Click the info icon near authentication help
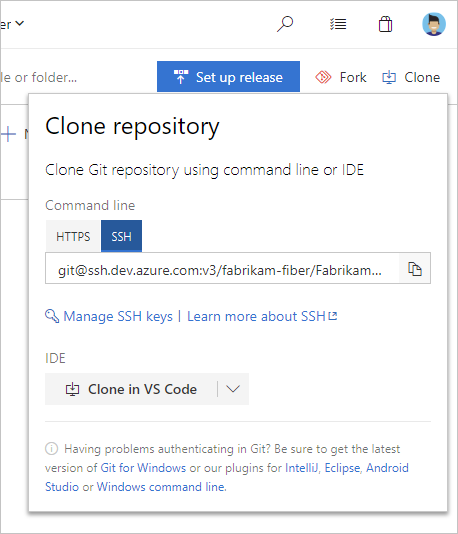 (x=51, y=449)
